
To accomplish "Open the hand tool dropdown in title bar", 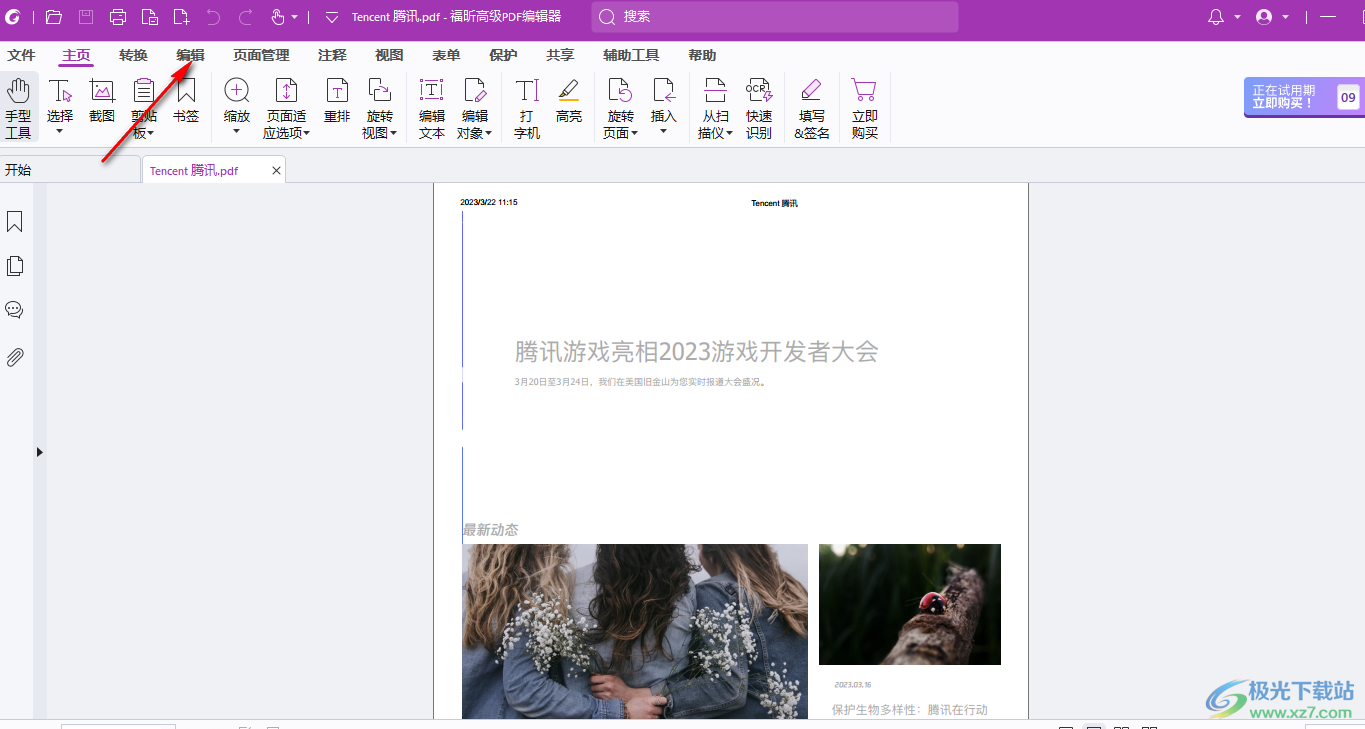I will point(295,17).
